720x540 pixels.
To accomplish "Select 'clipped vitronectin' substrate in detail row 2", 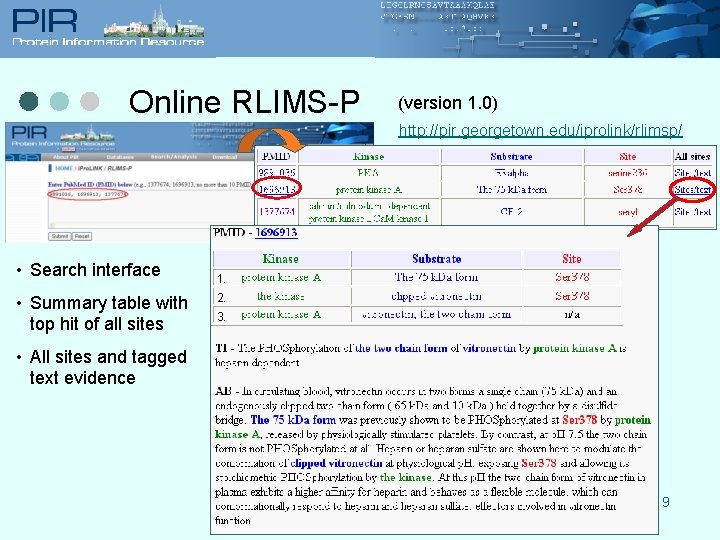I will (x=436, y=296).
